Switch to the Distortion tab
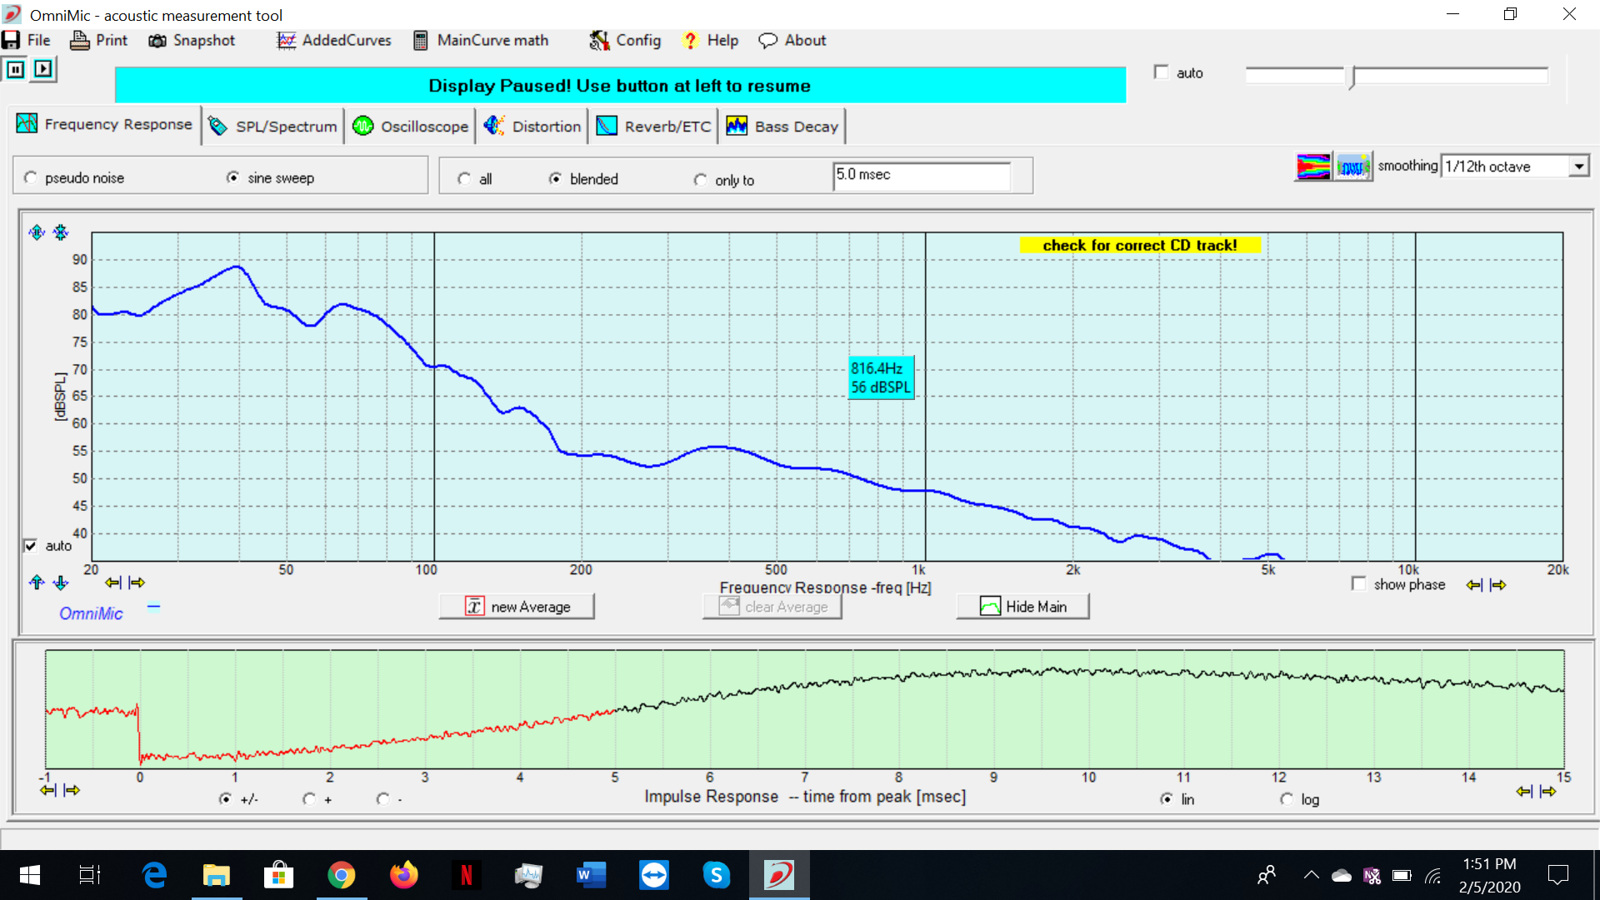1600x900 pixels. point(532,126)
